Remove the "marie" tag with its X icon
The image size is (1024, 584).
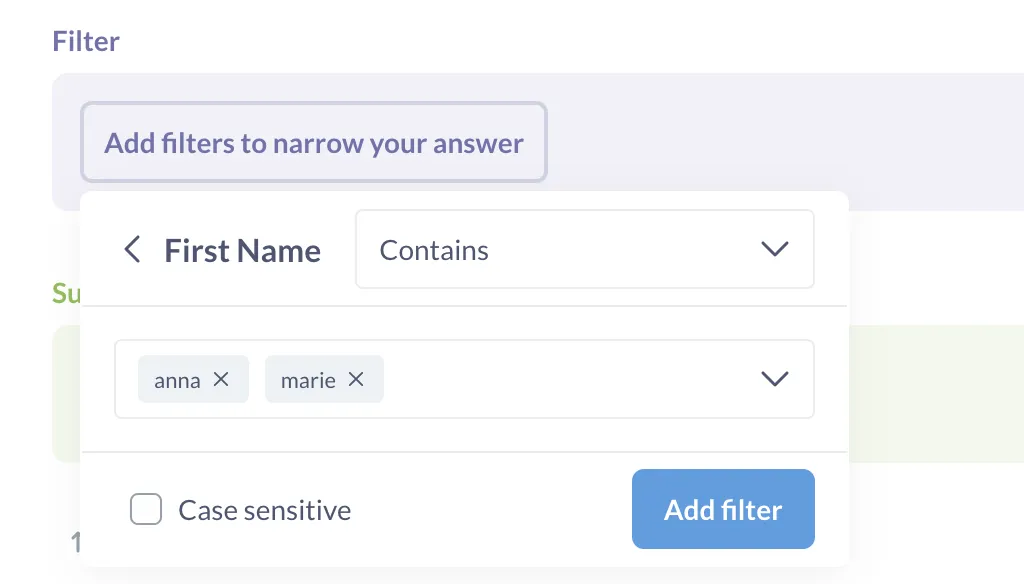356,379
